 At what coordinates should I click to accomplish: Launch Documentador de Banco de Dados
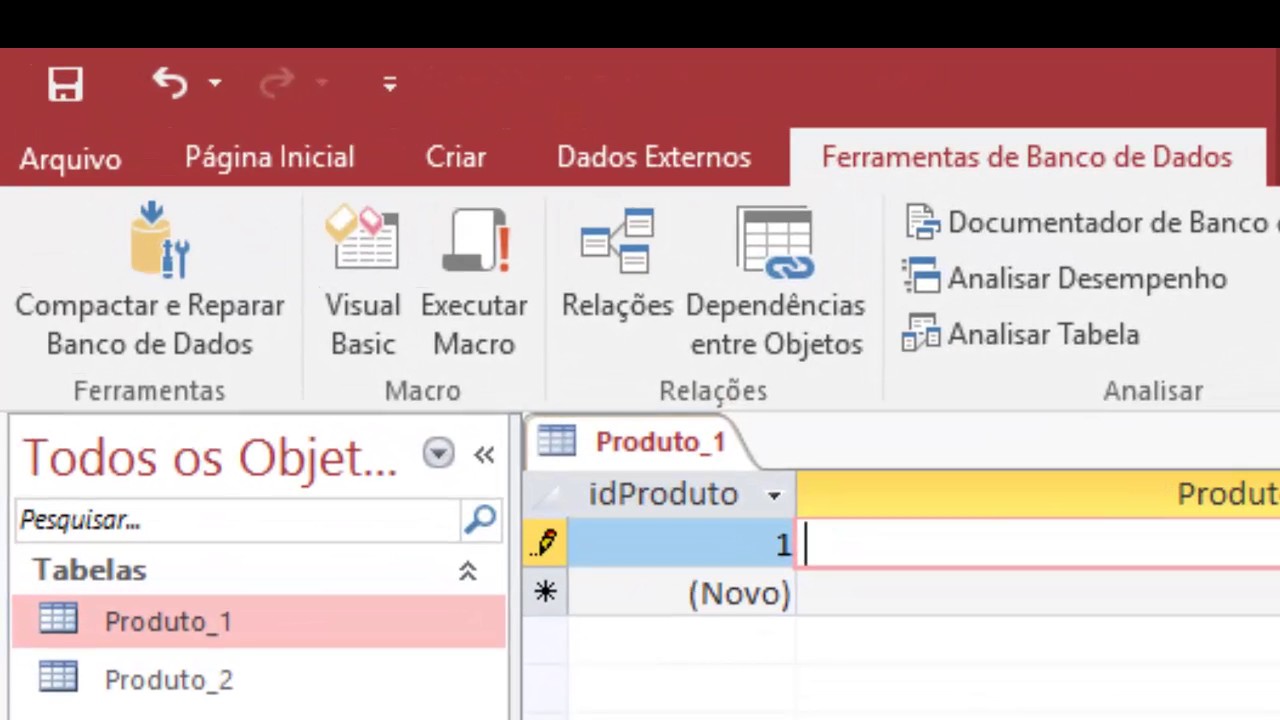click(1090, 222)
